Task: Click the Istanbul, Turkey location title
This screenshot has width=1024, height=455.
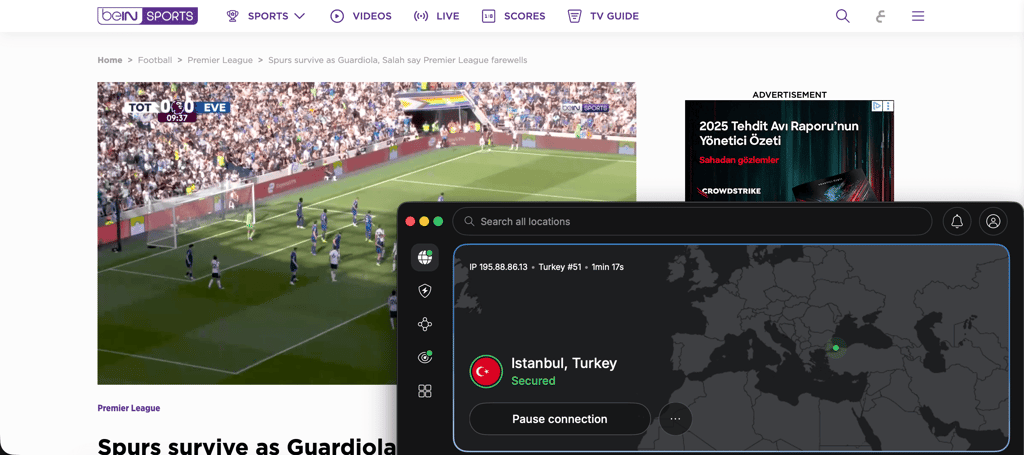Action: (x=564, y=364)
